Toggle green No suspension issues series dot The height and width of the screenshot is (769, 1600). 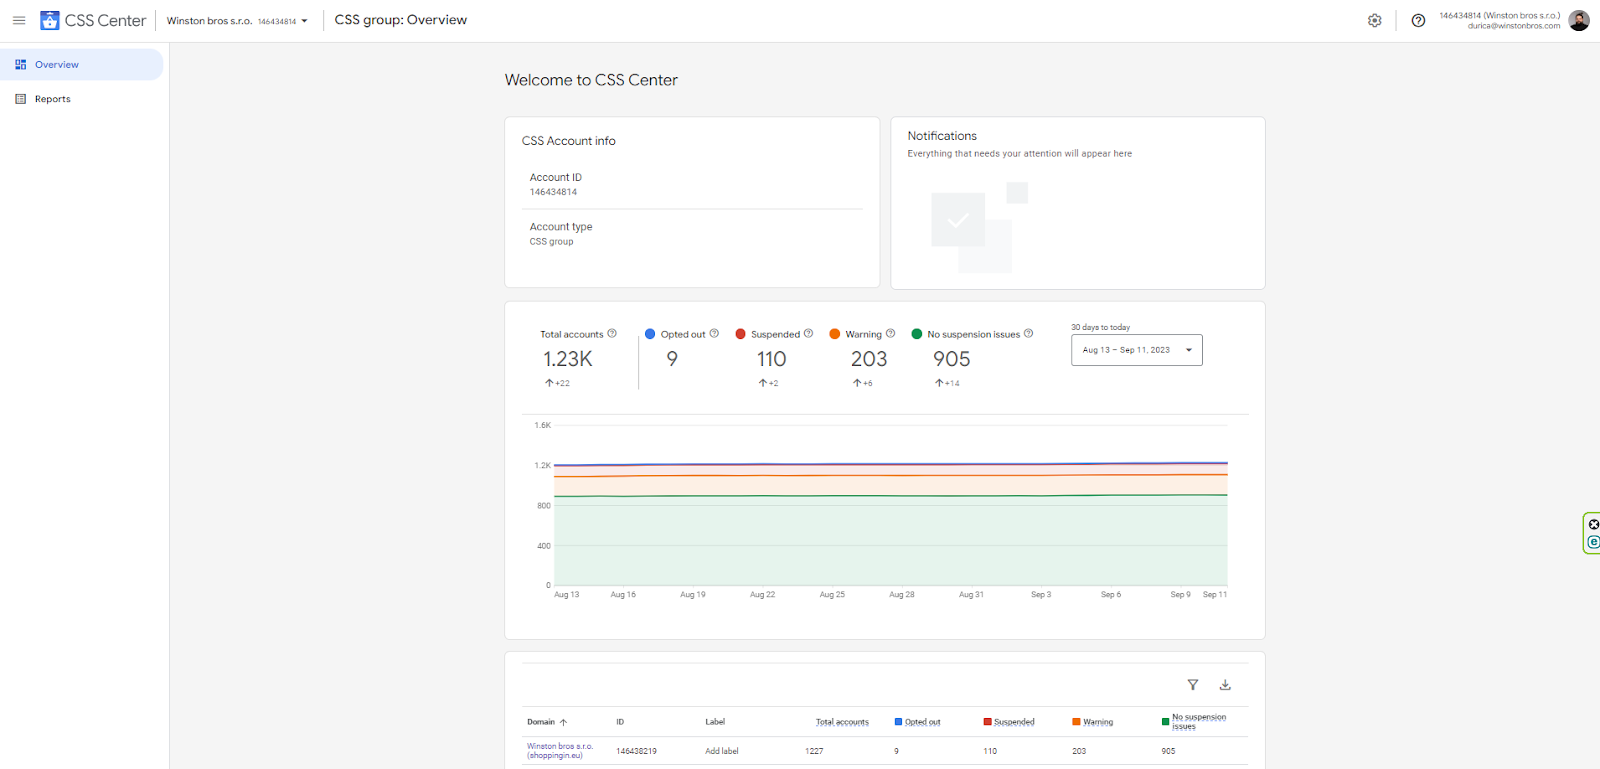(x=916, y=334)
